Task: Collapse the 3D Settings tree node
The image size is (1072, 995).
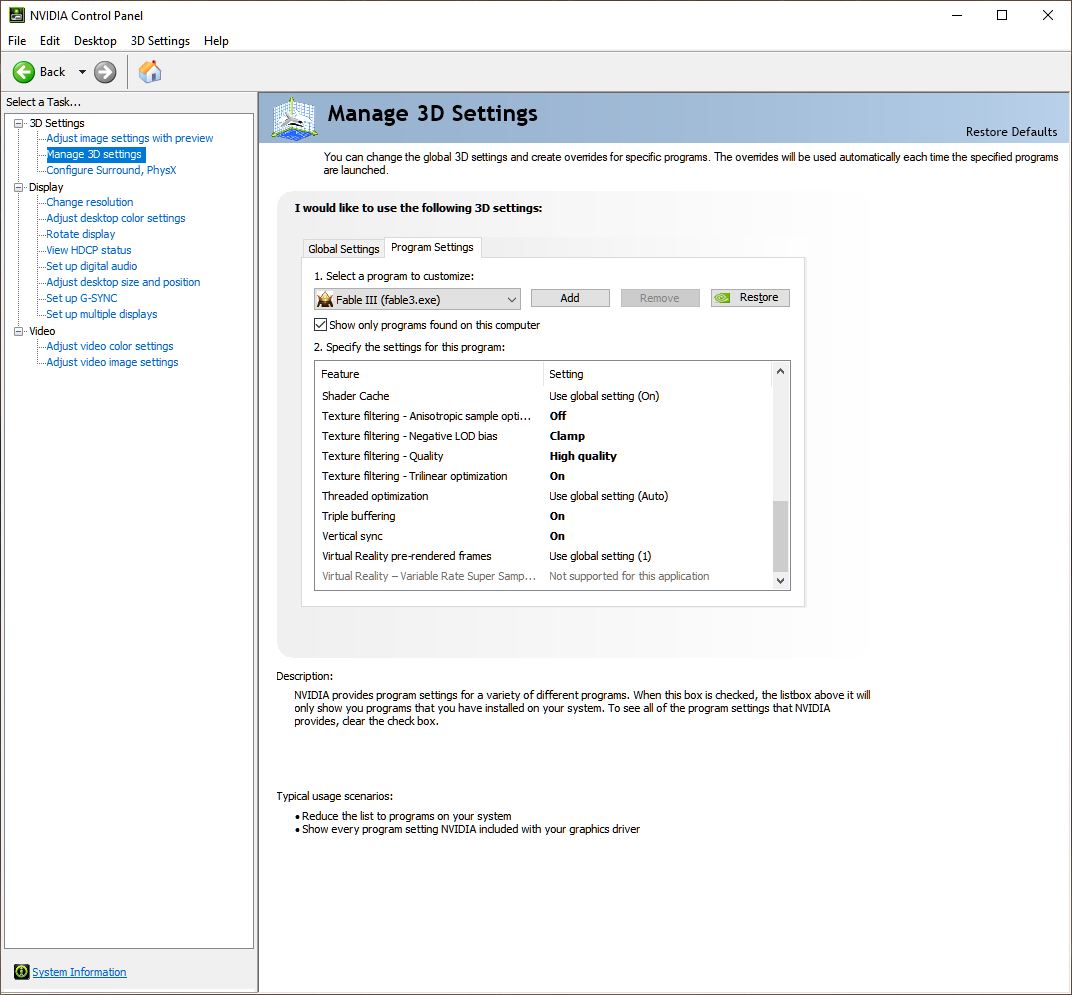Action: click(x=18, y=123)
